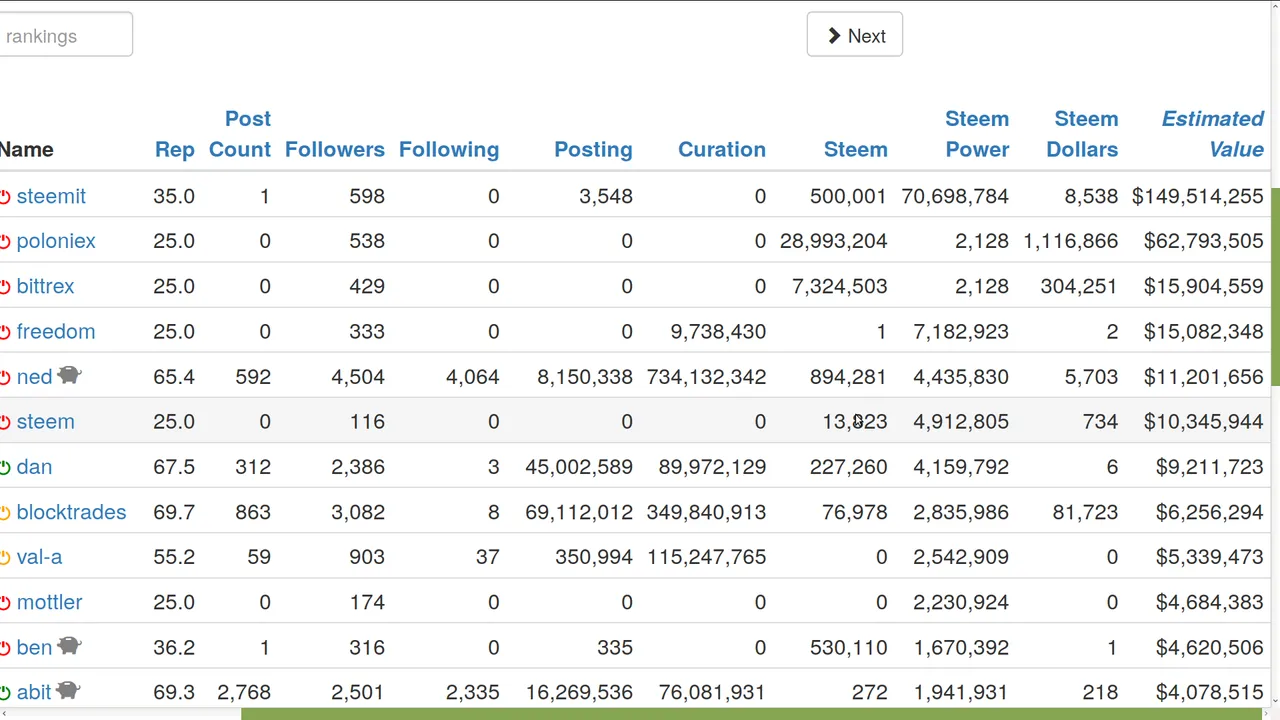This screenshot has height=720, width=1280.
Task: Sort table by Following column
Action: click(449, 150)
